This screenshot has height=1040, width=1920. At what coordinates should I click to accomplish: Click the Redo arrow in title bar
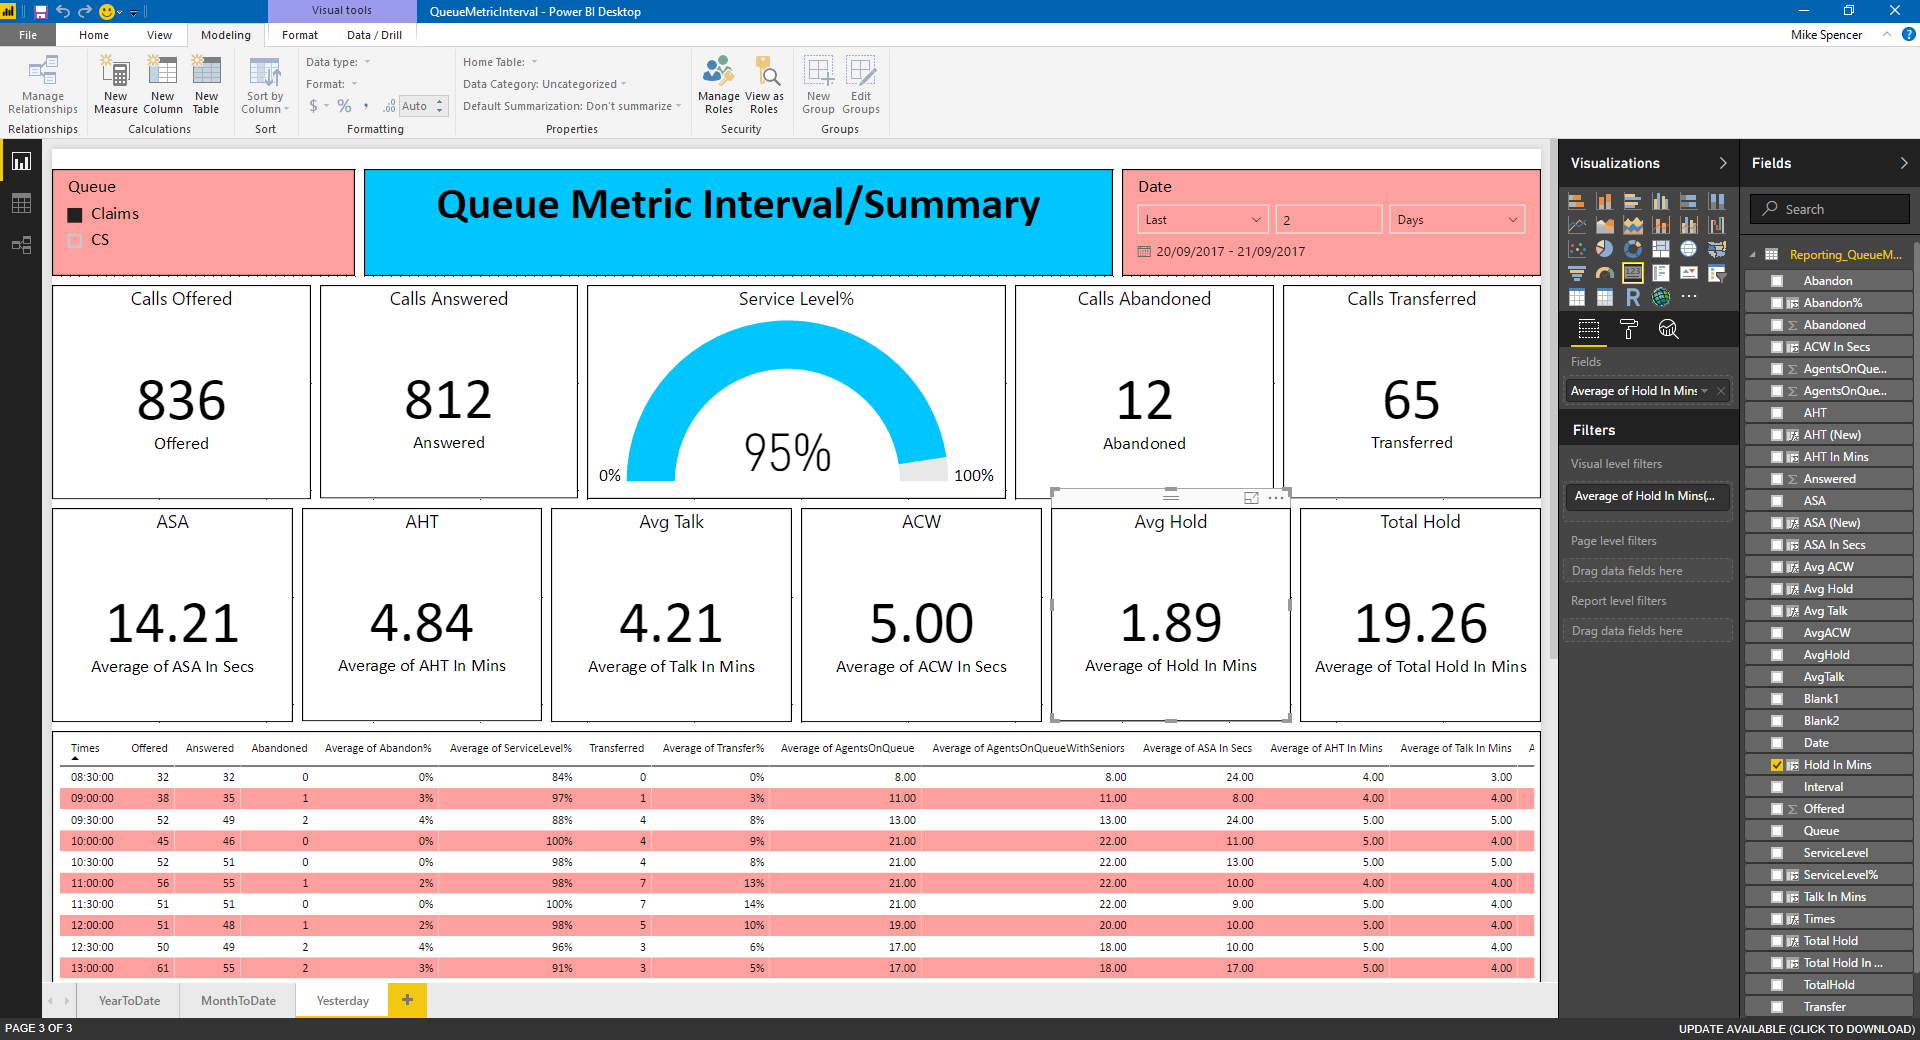85,11
